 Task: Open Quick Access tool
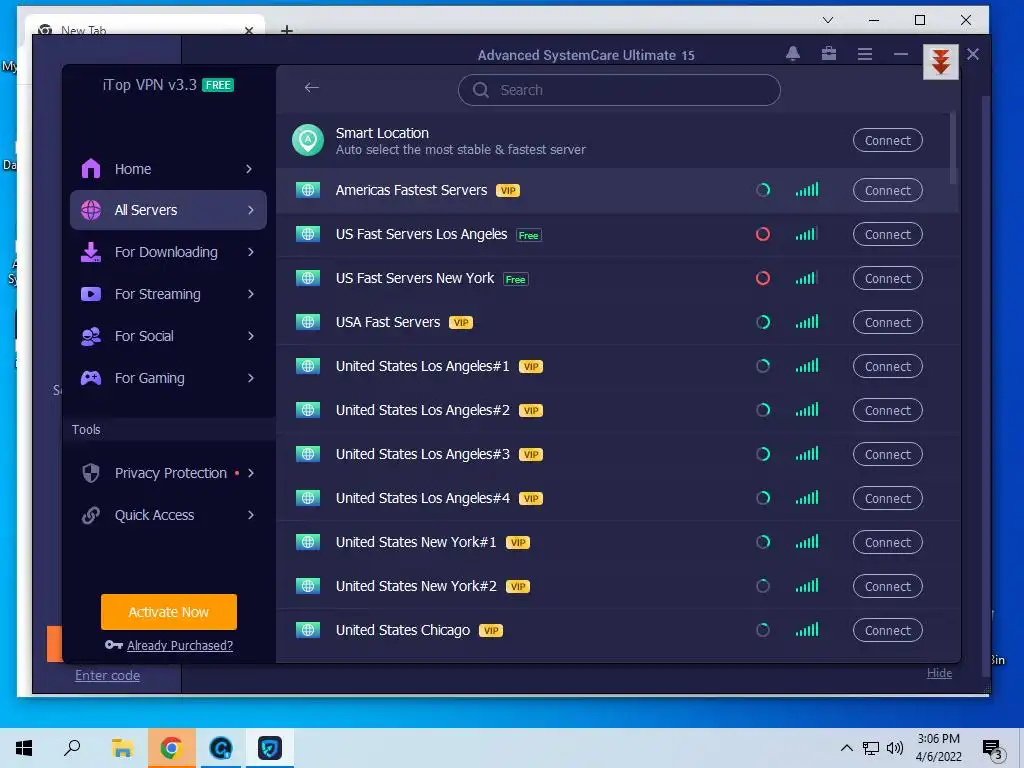[x=168, y=515]
